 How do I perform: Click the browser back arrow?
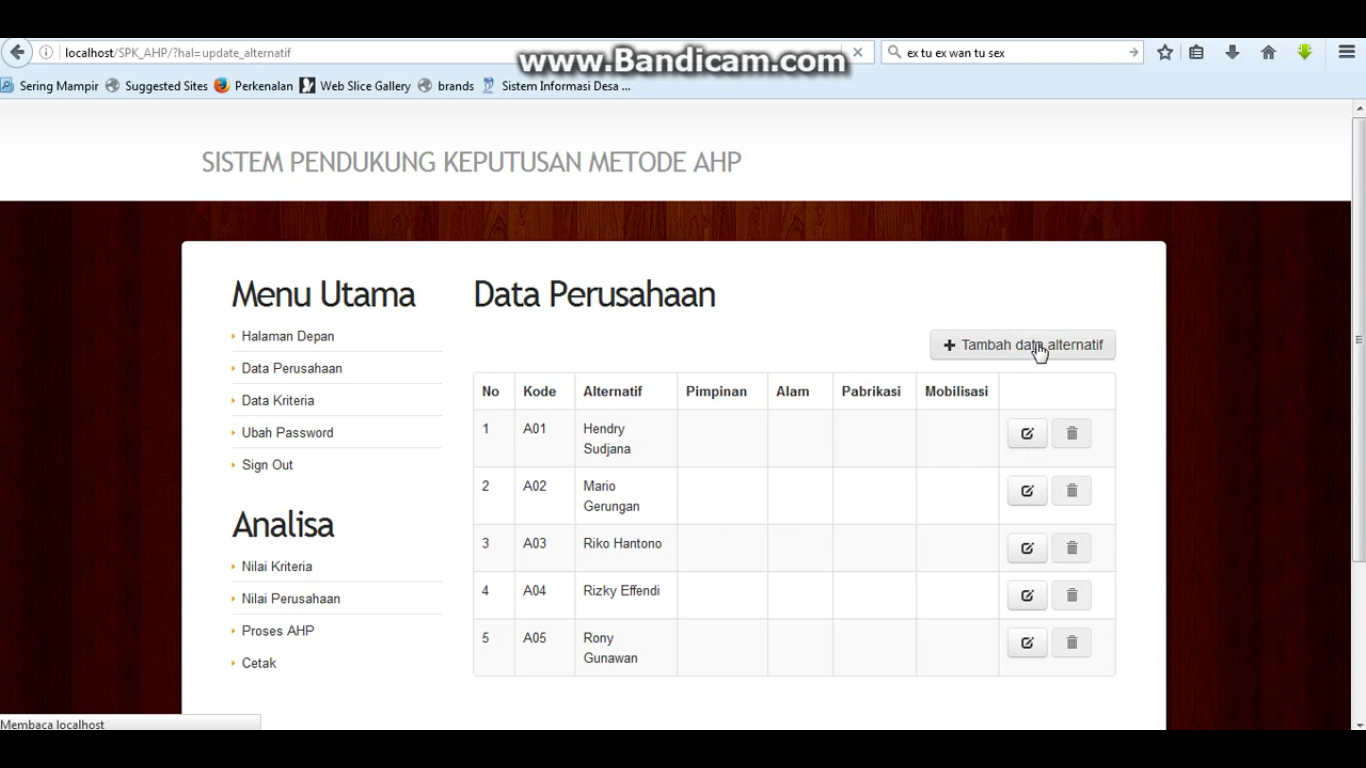[x=17, y=53]
